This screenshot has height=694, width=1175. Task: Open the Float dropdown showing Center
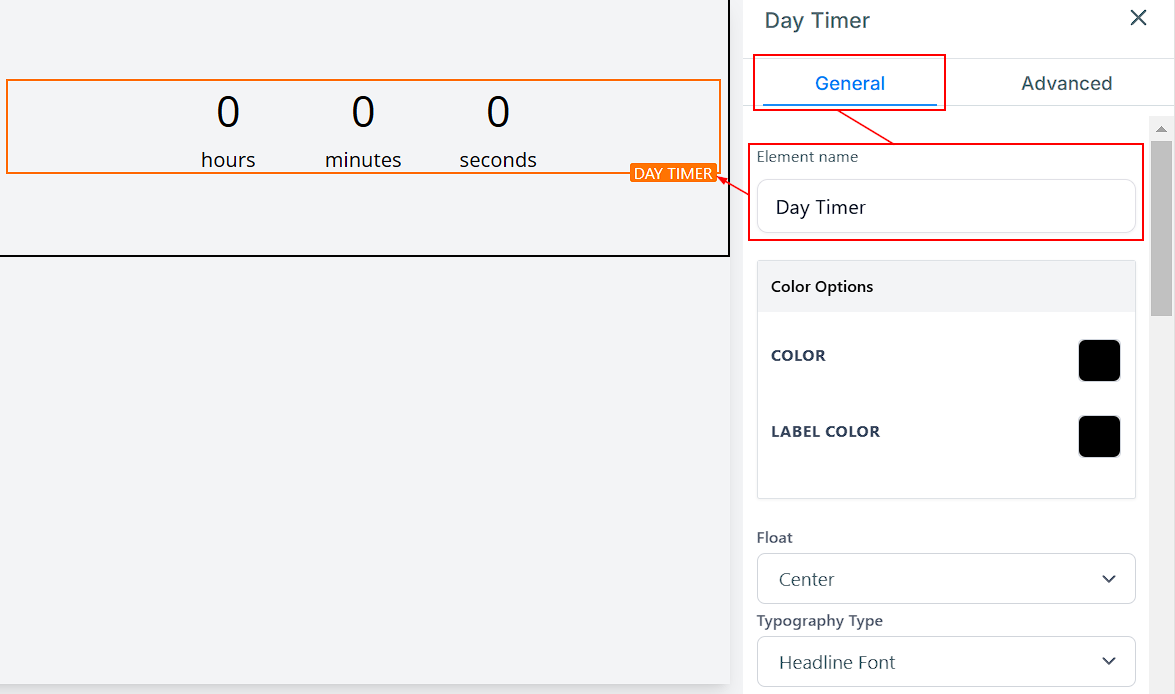(945, 579)
